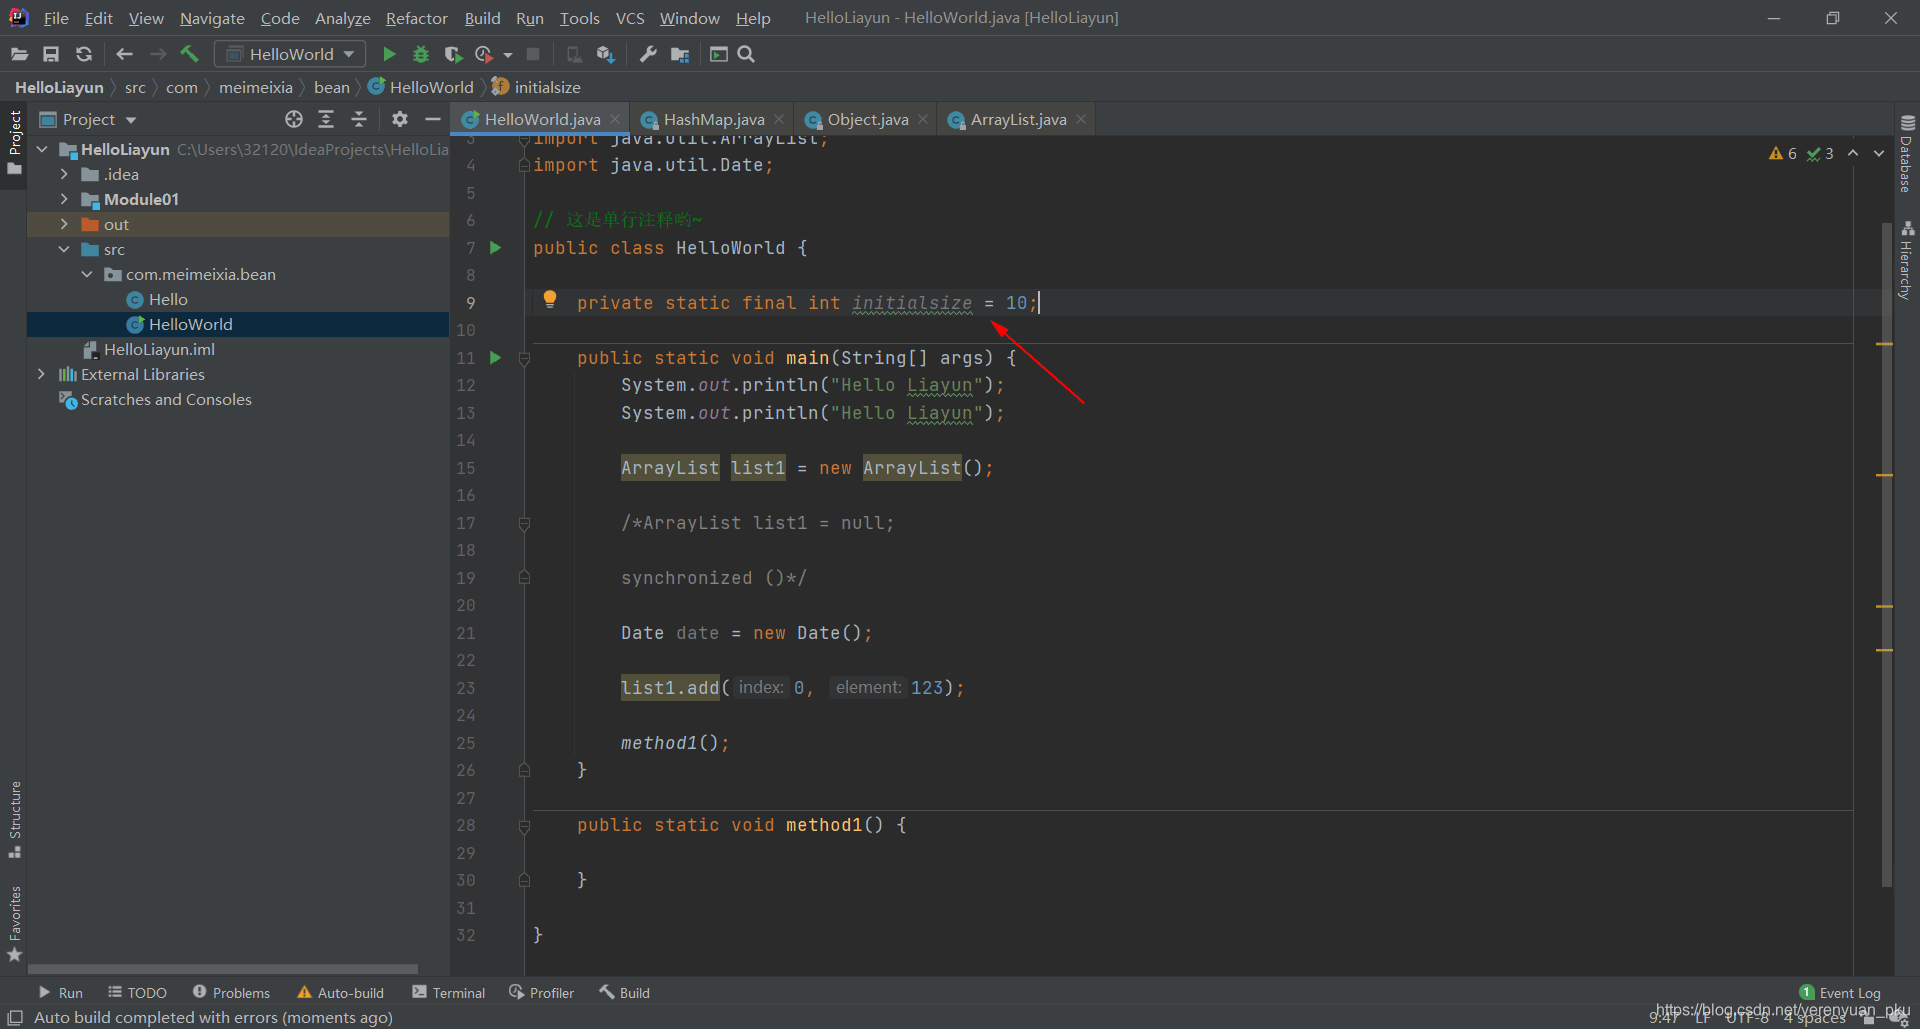Click the Synchronize/Reload icon

pyautogui.click(x=84, y=54)
